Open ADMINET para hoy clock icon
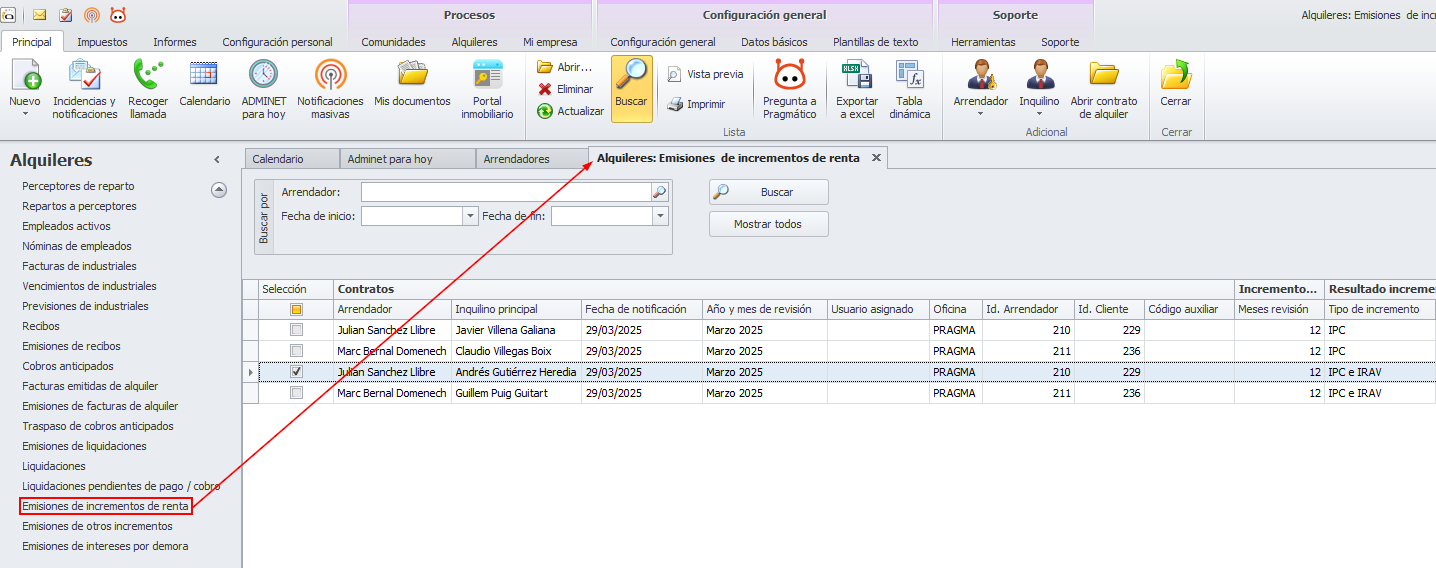Screen dimensions: 1436x568 pos(263,76)
